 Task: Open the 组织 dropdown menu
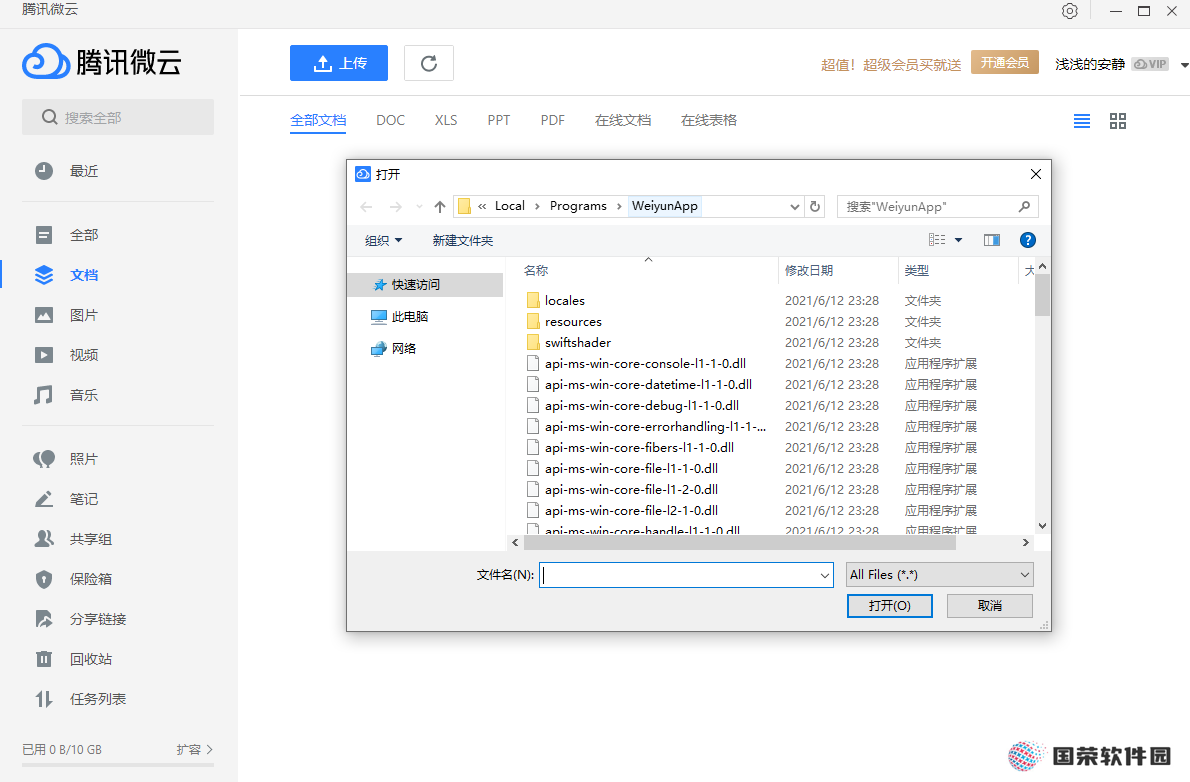tap(383, 241)
